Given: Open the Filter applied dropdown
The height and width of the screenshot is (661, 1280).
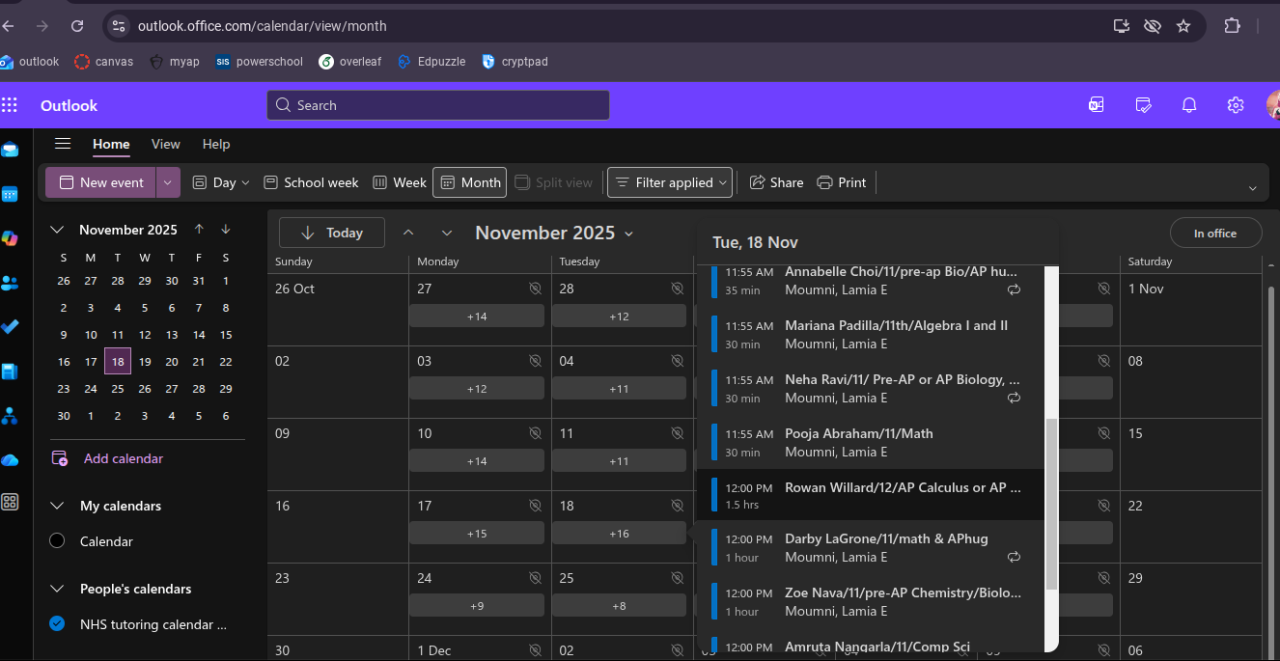Looking at the screenshot, I should [x=670, y=183].
